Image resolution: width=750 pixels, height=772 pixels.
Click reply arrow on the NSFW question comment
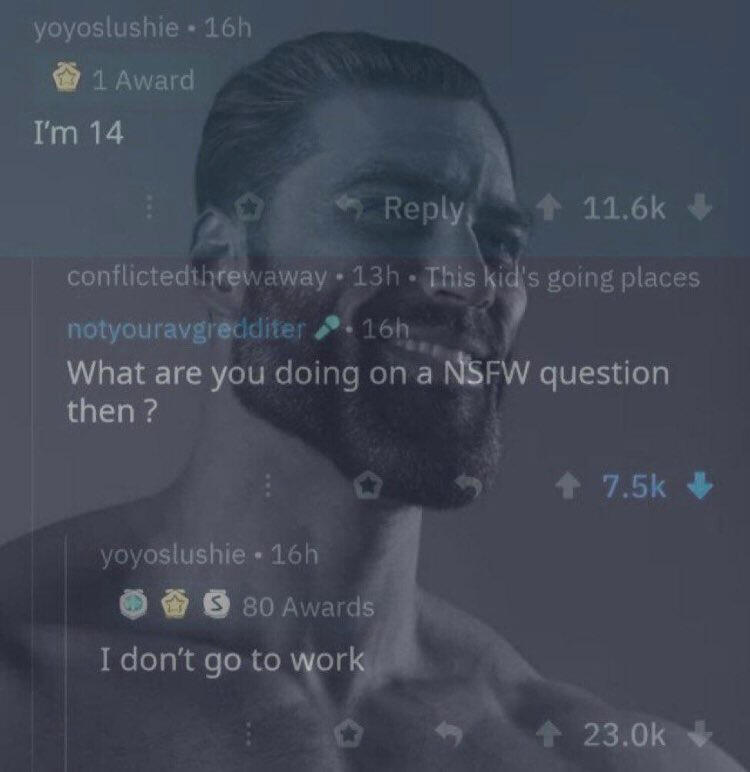point(468,486)
